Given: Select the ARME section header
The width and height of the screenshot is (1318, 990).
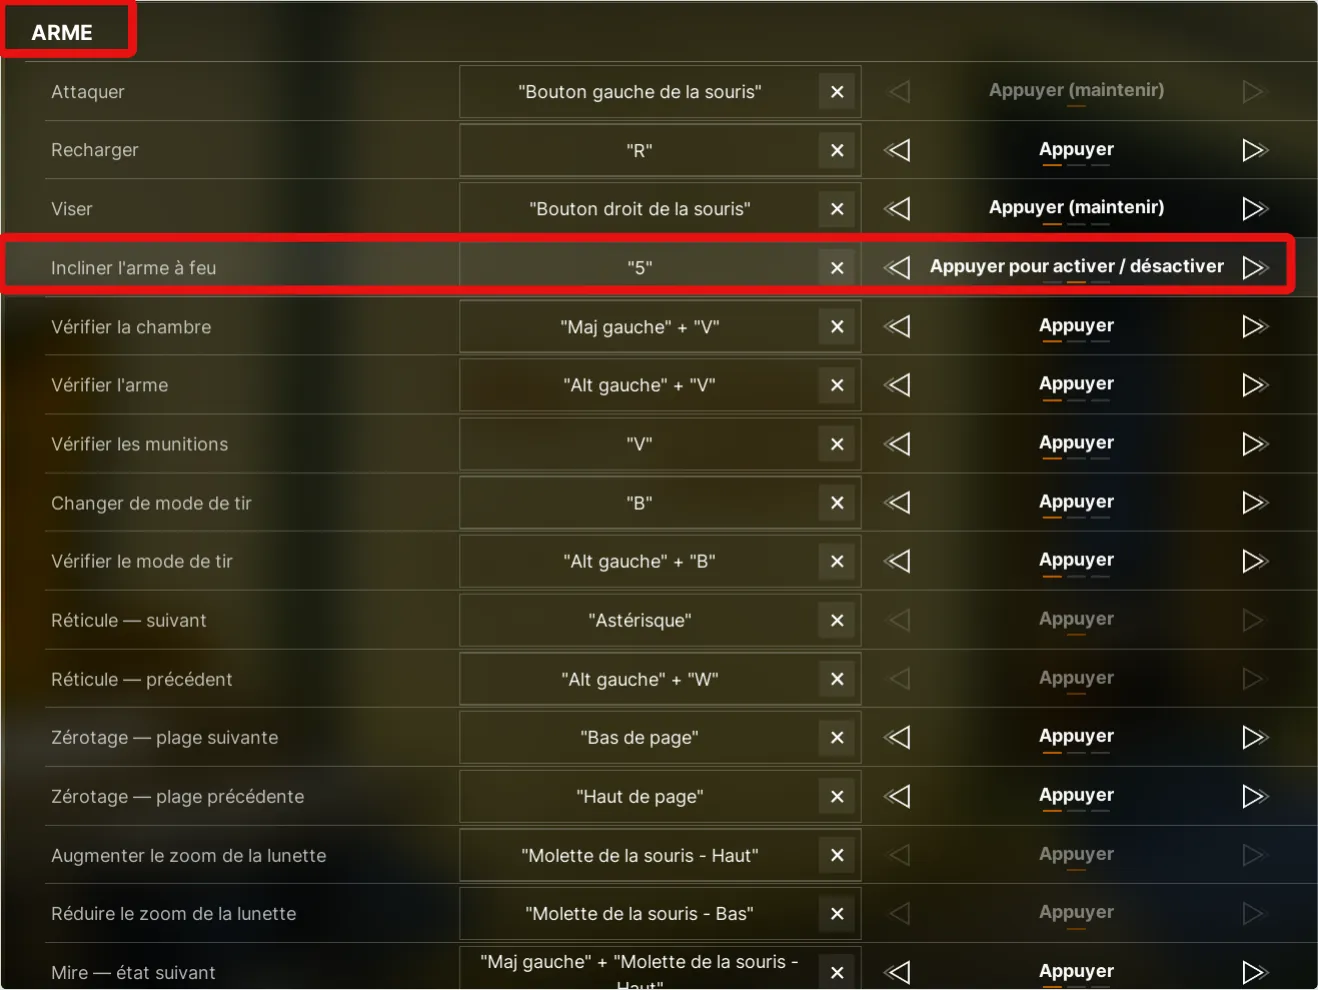Looking at the screenshot, I should coord(62,32).
